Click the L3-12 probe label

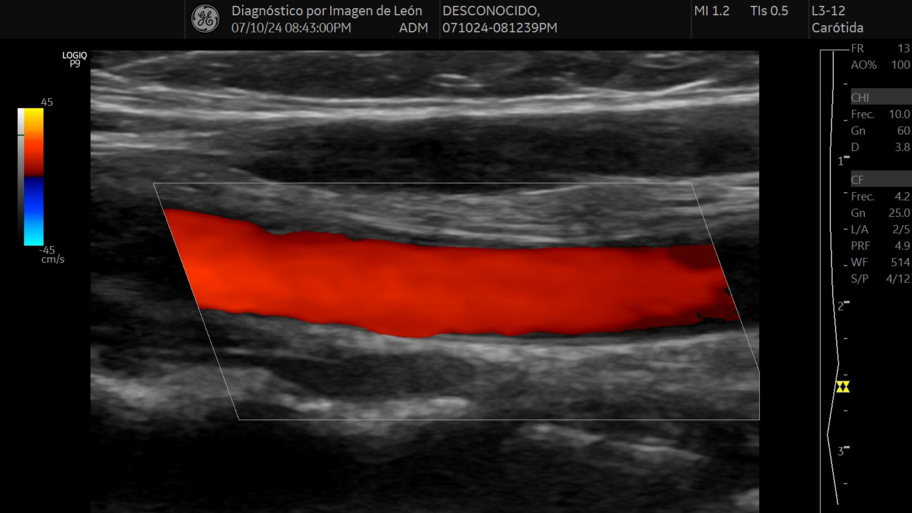coord(828,11)
